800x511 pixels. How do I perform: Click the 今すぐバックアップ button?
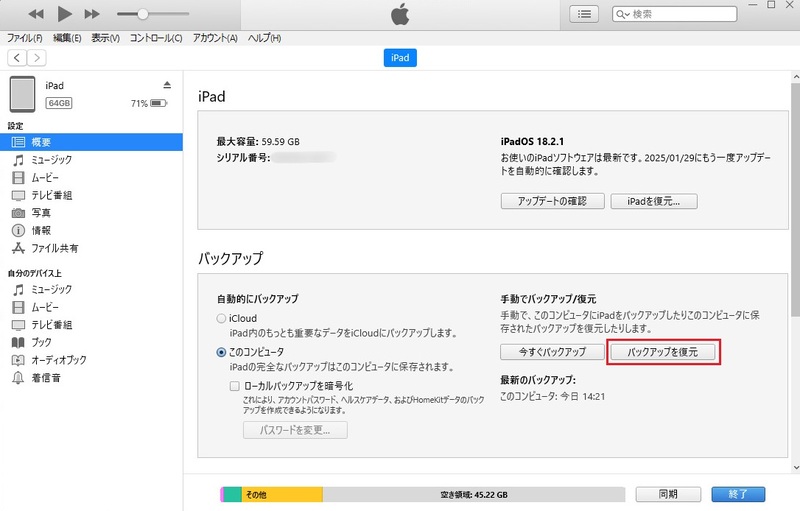[553, 352]
